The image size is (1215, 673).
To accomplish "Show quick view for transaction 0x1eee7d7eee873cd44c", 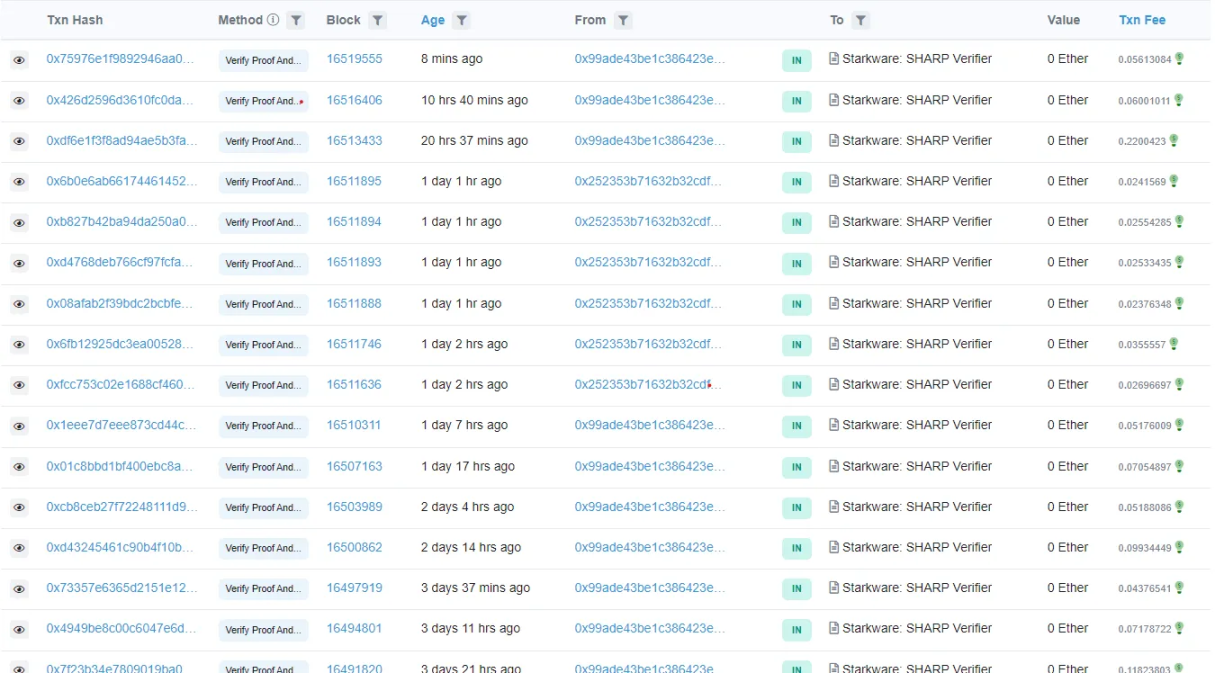I will click(x=19, y=426).
